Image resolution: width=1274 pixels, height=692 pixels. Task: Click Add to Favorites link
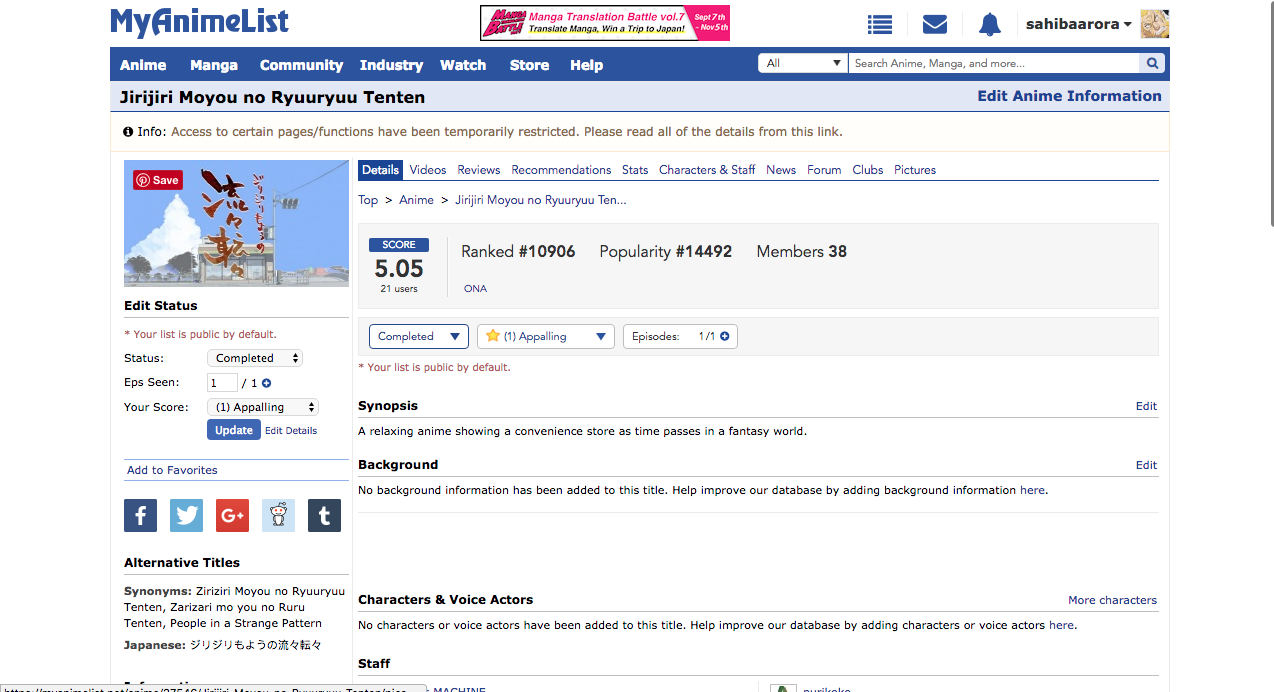pyautogui.click(x=172, y=470)
